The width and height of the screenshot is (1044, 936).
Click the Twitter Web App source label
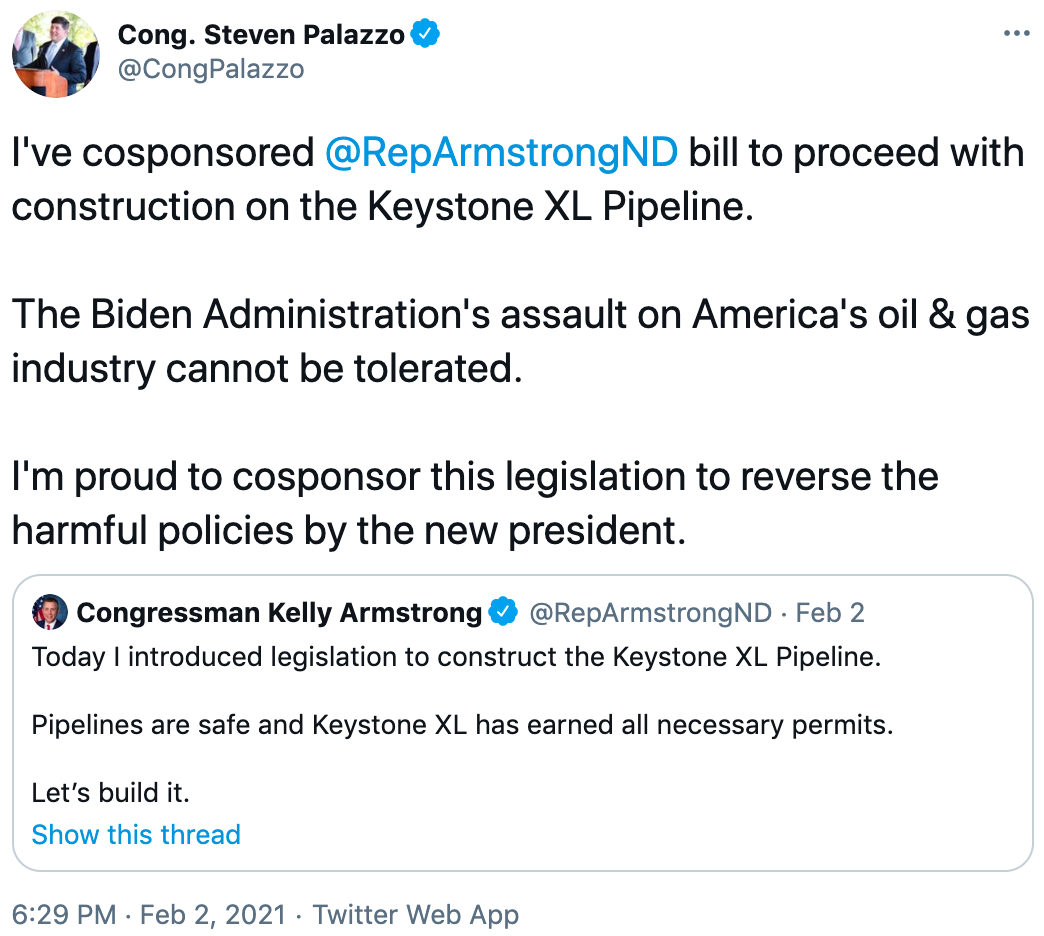(415, 914)
